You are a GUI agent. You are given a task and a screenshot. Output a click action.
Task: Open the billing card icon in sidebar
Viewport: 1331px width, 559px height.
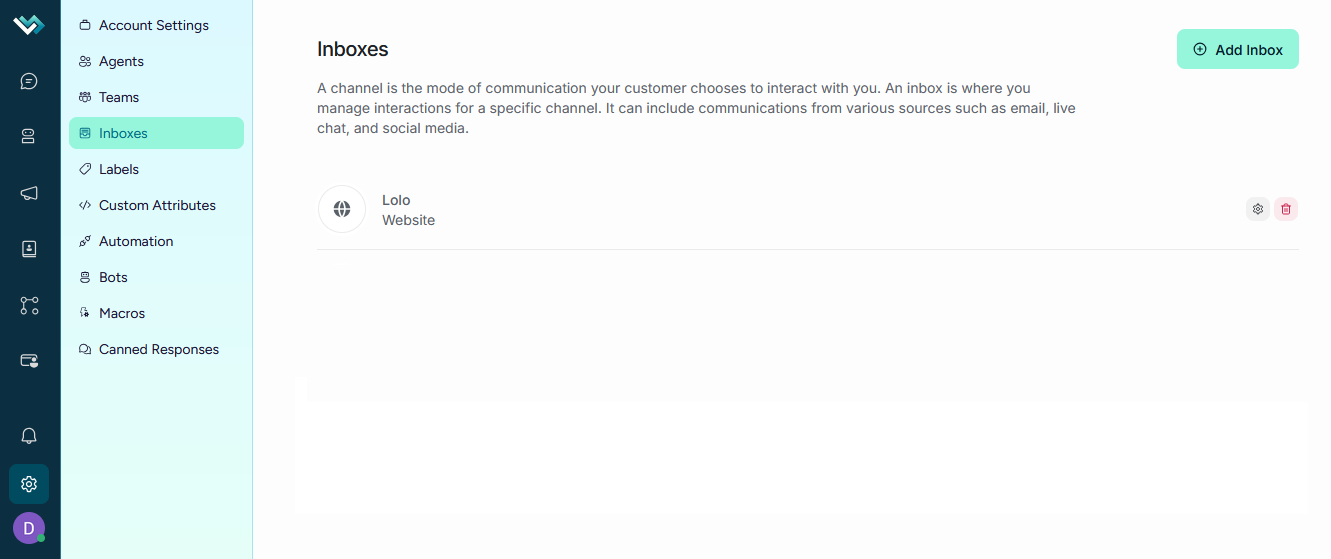29,360
